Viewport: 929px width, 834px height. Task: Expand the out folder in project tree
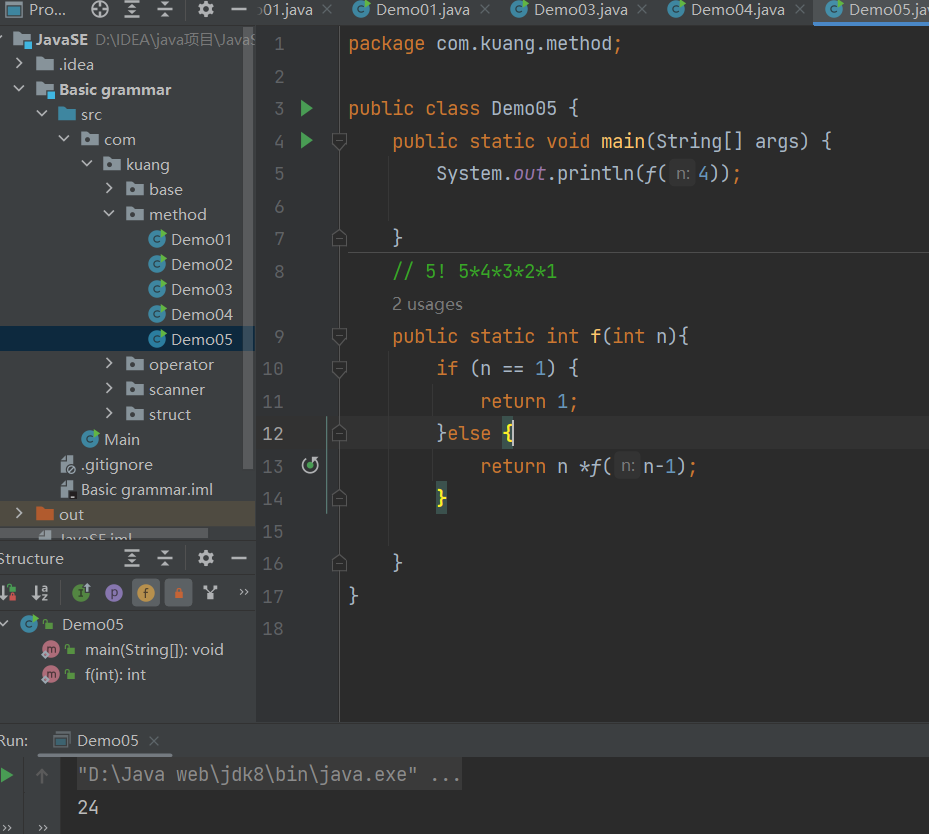point(19,514)
